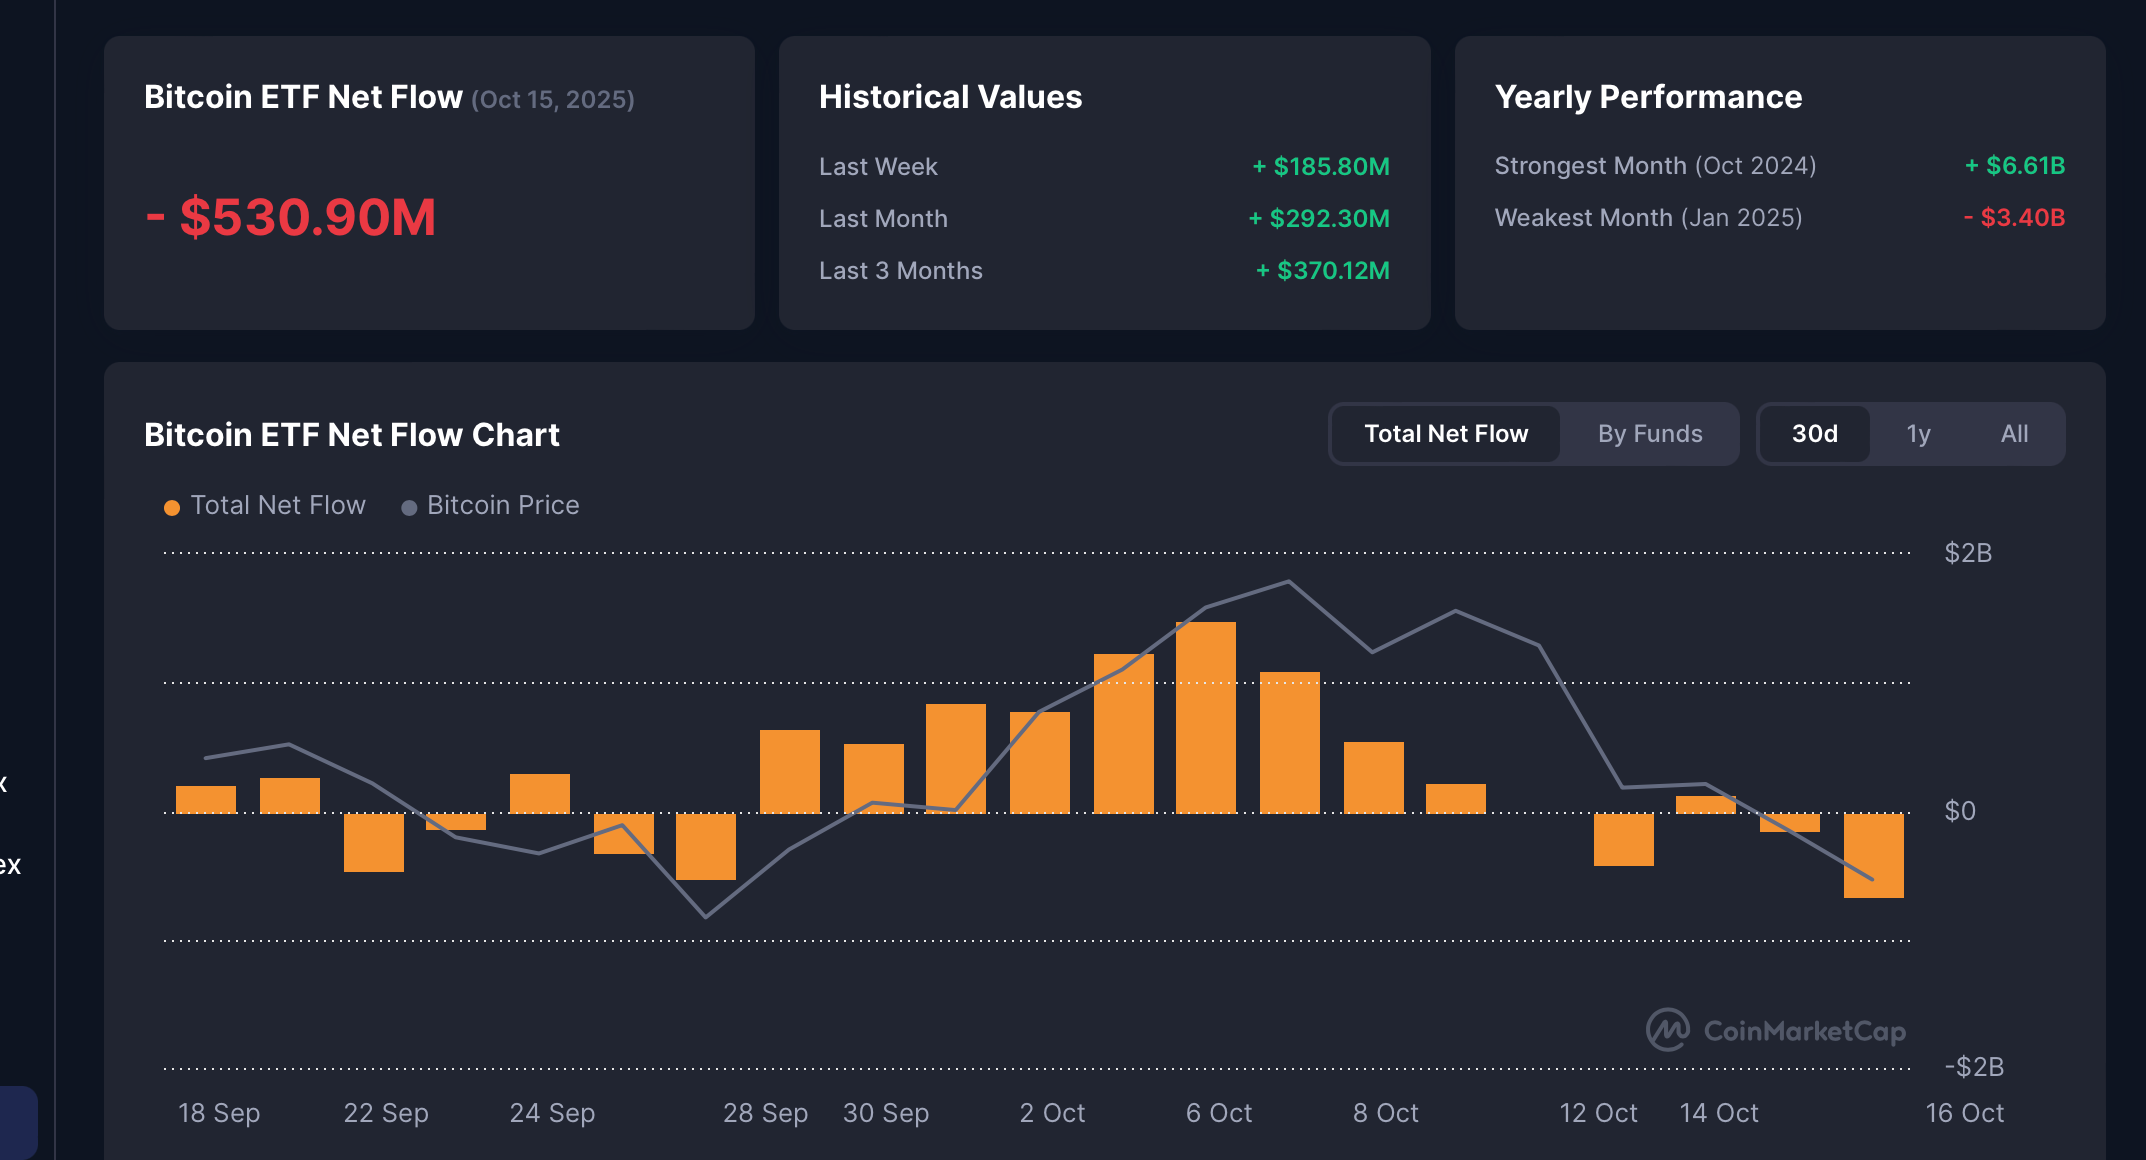Toggle Total Net Flow legend series
This screenshot has height=1160, width=2146.
(278, 506)
